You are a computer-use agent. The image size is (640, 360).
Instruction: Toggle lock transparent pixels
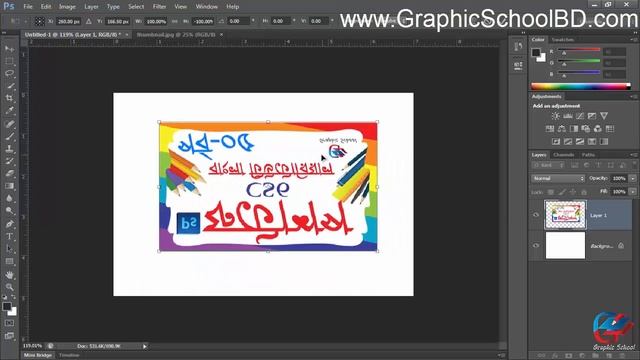tap(551, 192)
